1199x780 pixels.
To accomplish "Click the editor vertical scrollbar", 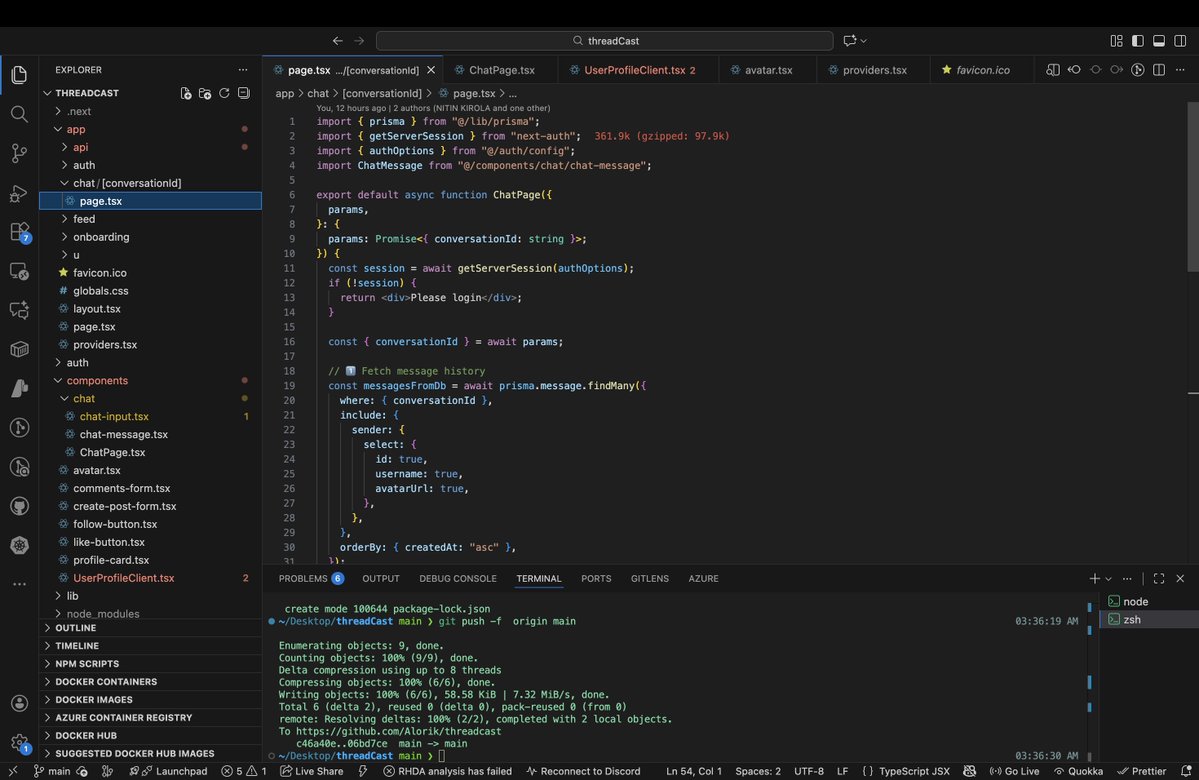I will coord(1192,187).
